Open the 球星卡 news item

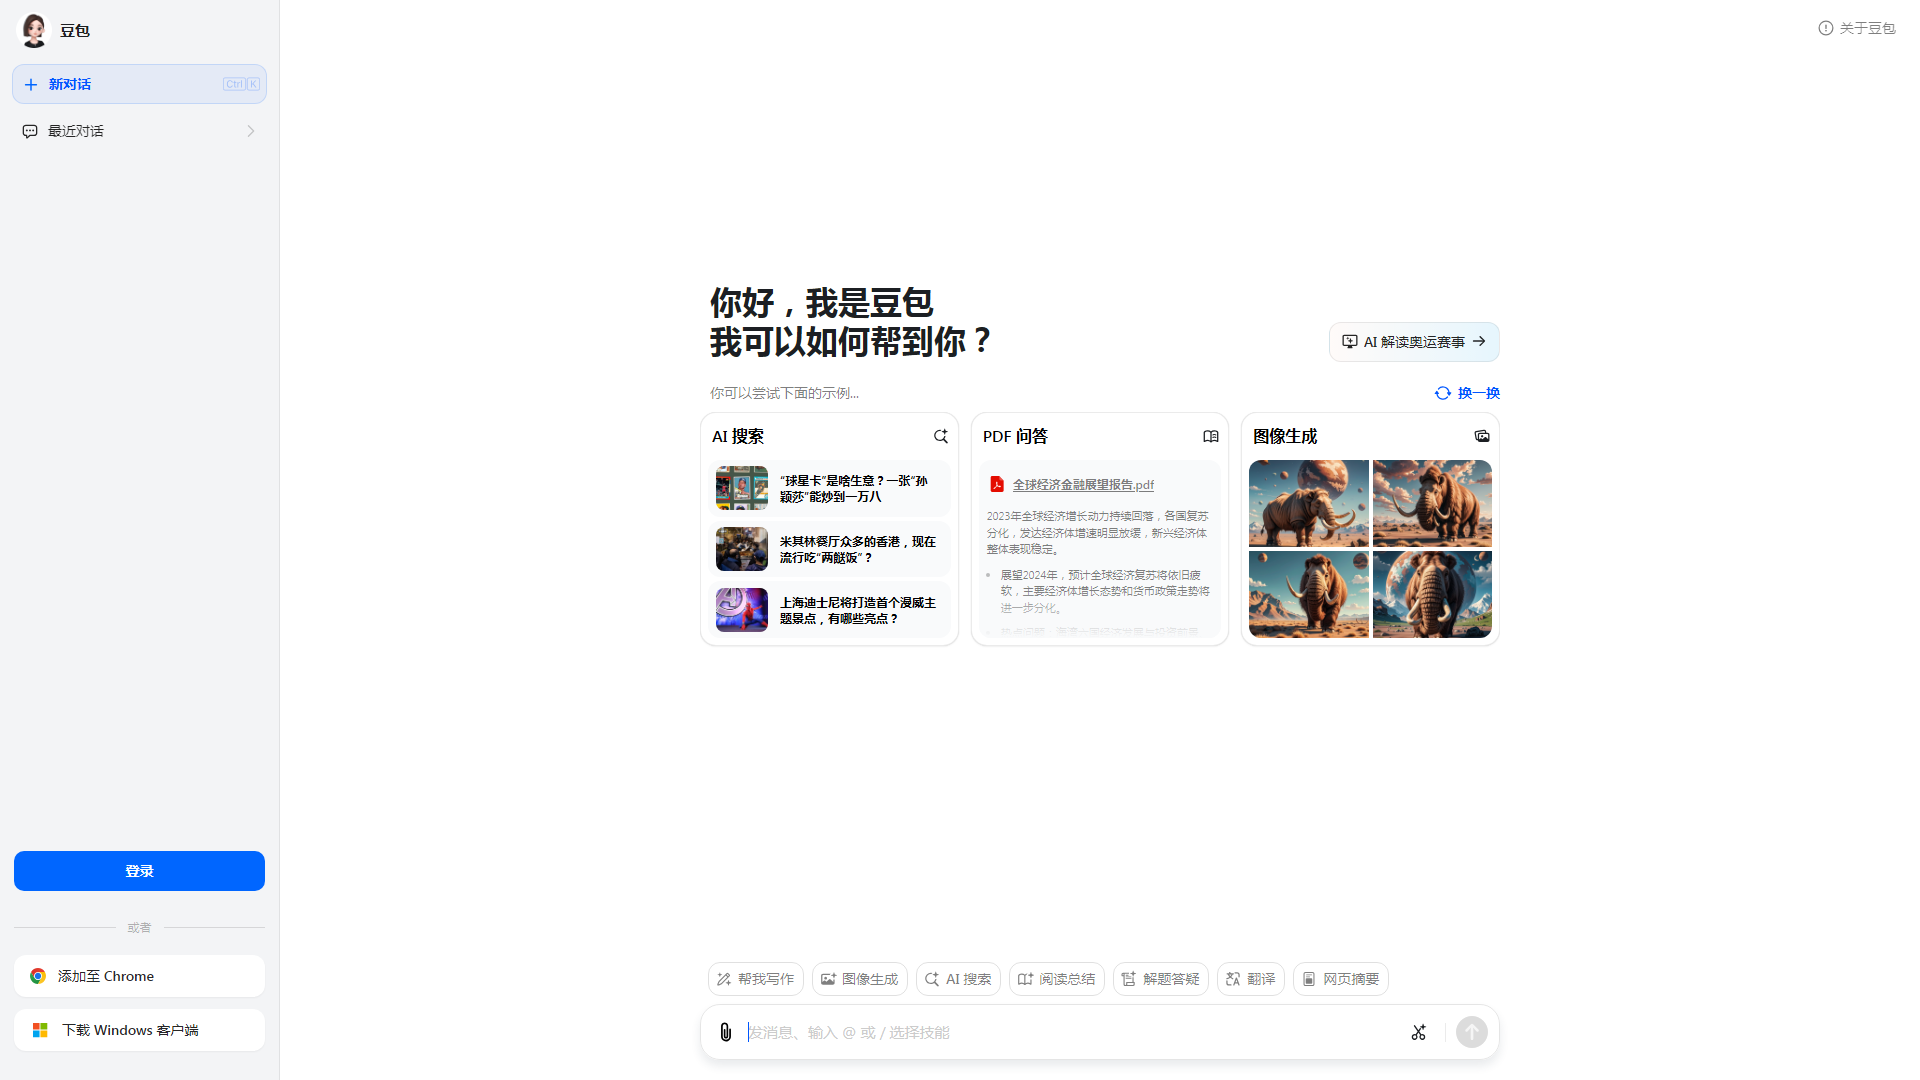tap(829, 489)
